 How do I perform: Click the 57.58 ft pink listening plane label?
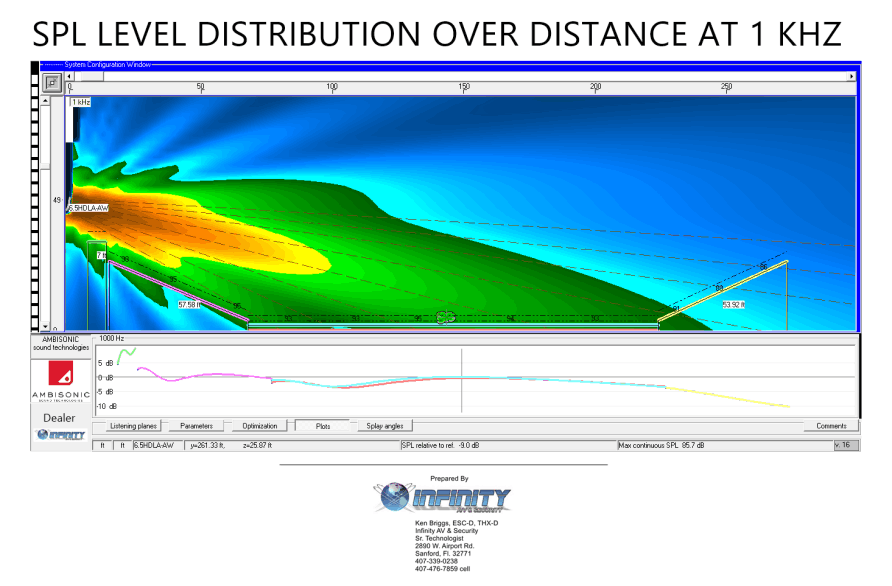189,304
